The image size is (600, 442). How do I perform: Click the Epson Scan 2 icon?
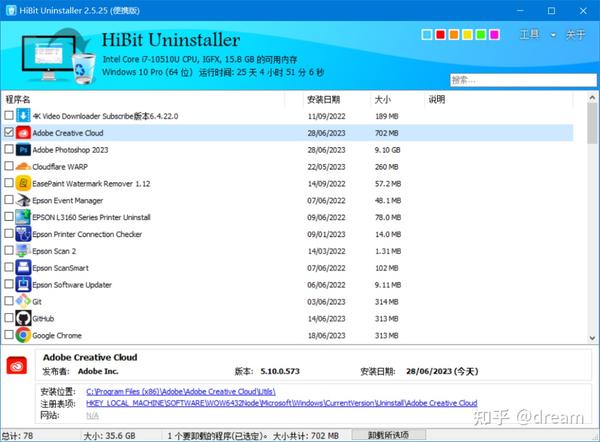(x=23, y=250)
